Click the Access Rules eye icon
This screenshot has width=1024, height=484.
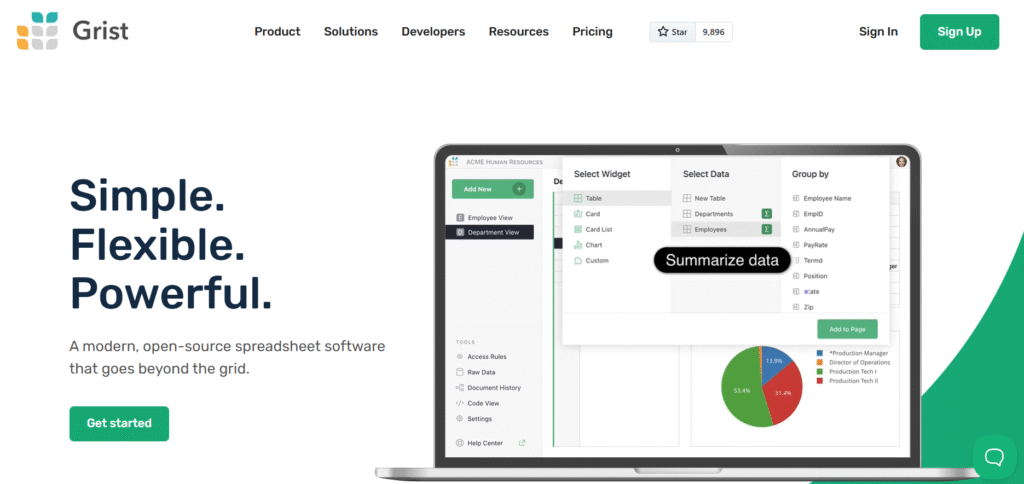click(x=460, y=357)
